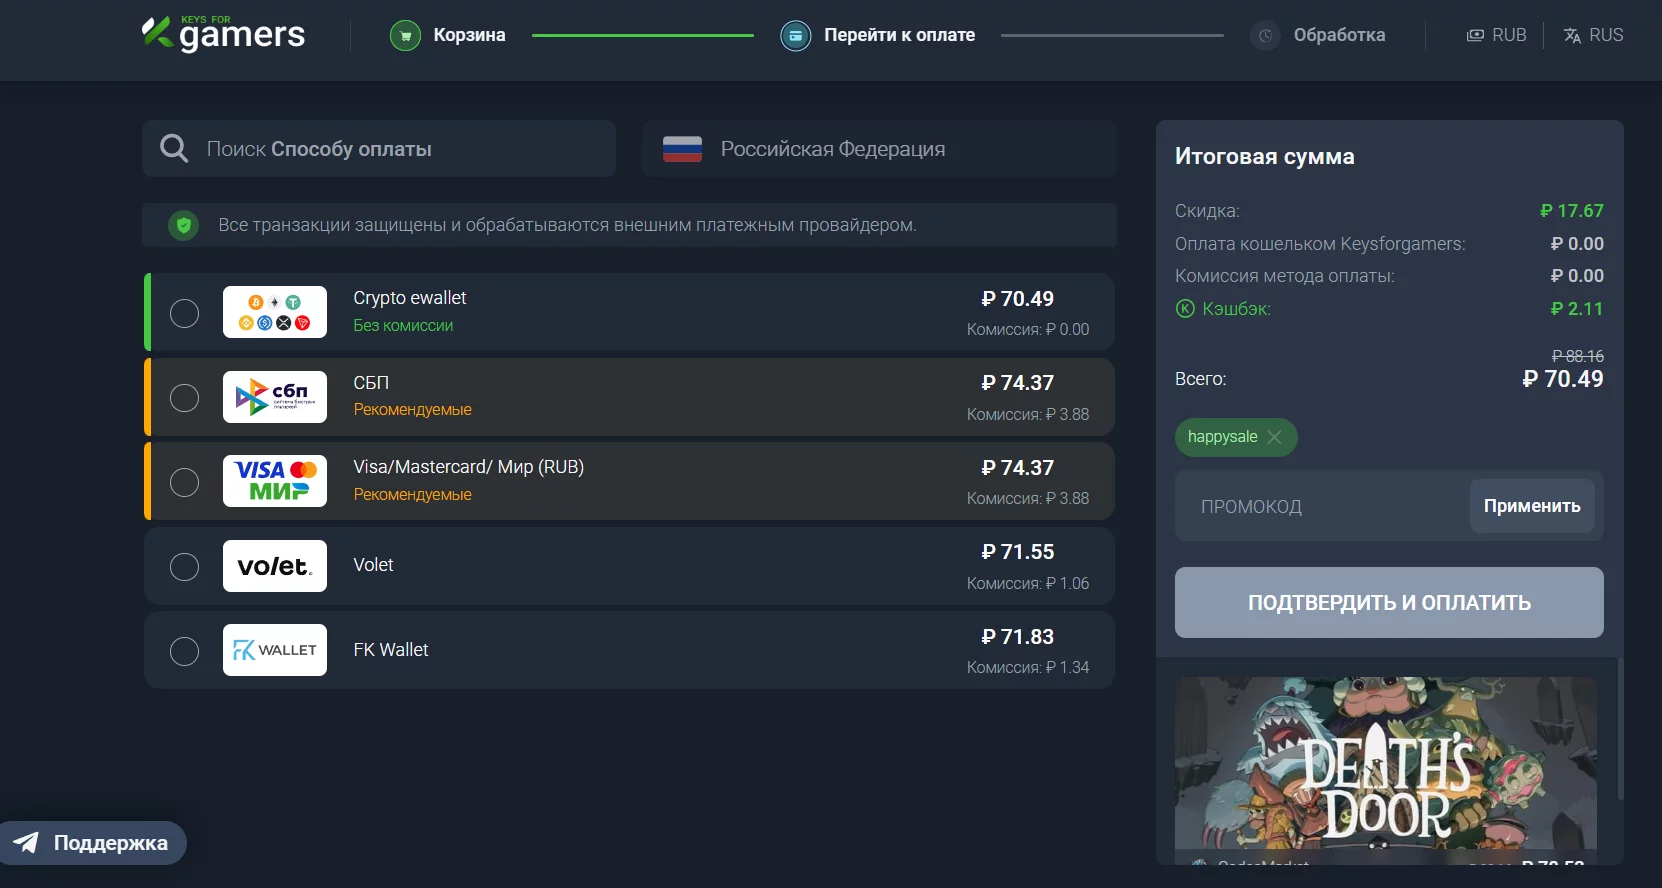Click the Промокод input field
This screenshot has width=1662, height=888.
tap(1320, 507)
